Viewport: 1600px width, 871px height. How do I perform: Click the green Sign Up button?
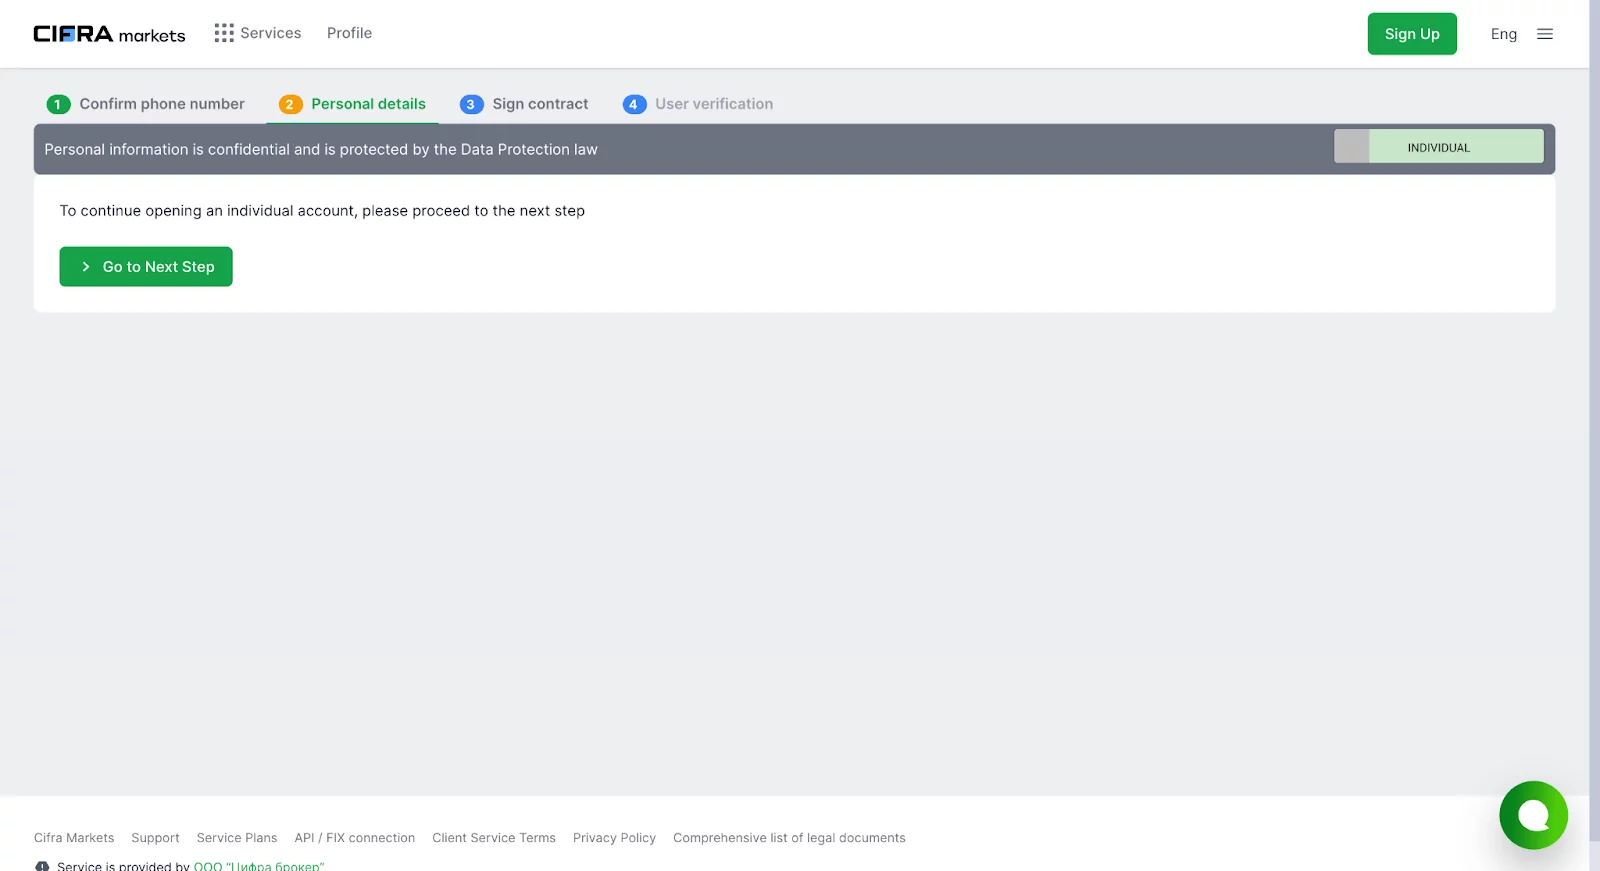(1411, 34)
